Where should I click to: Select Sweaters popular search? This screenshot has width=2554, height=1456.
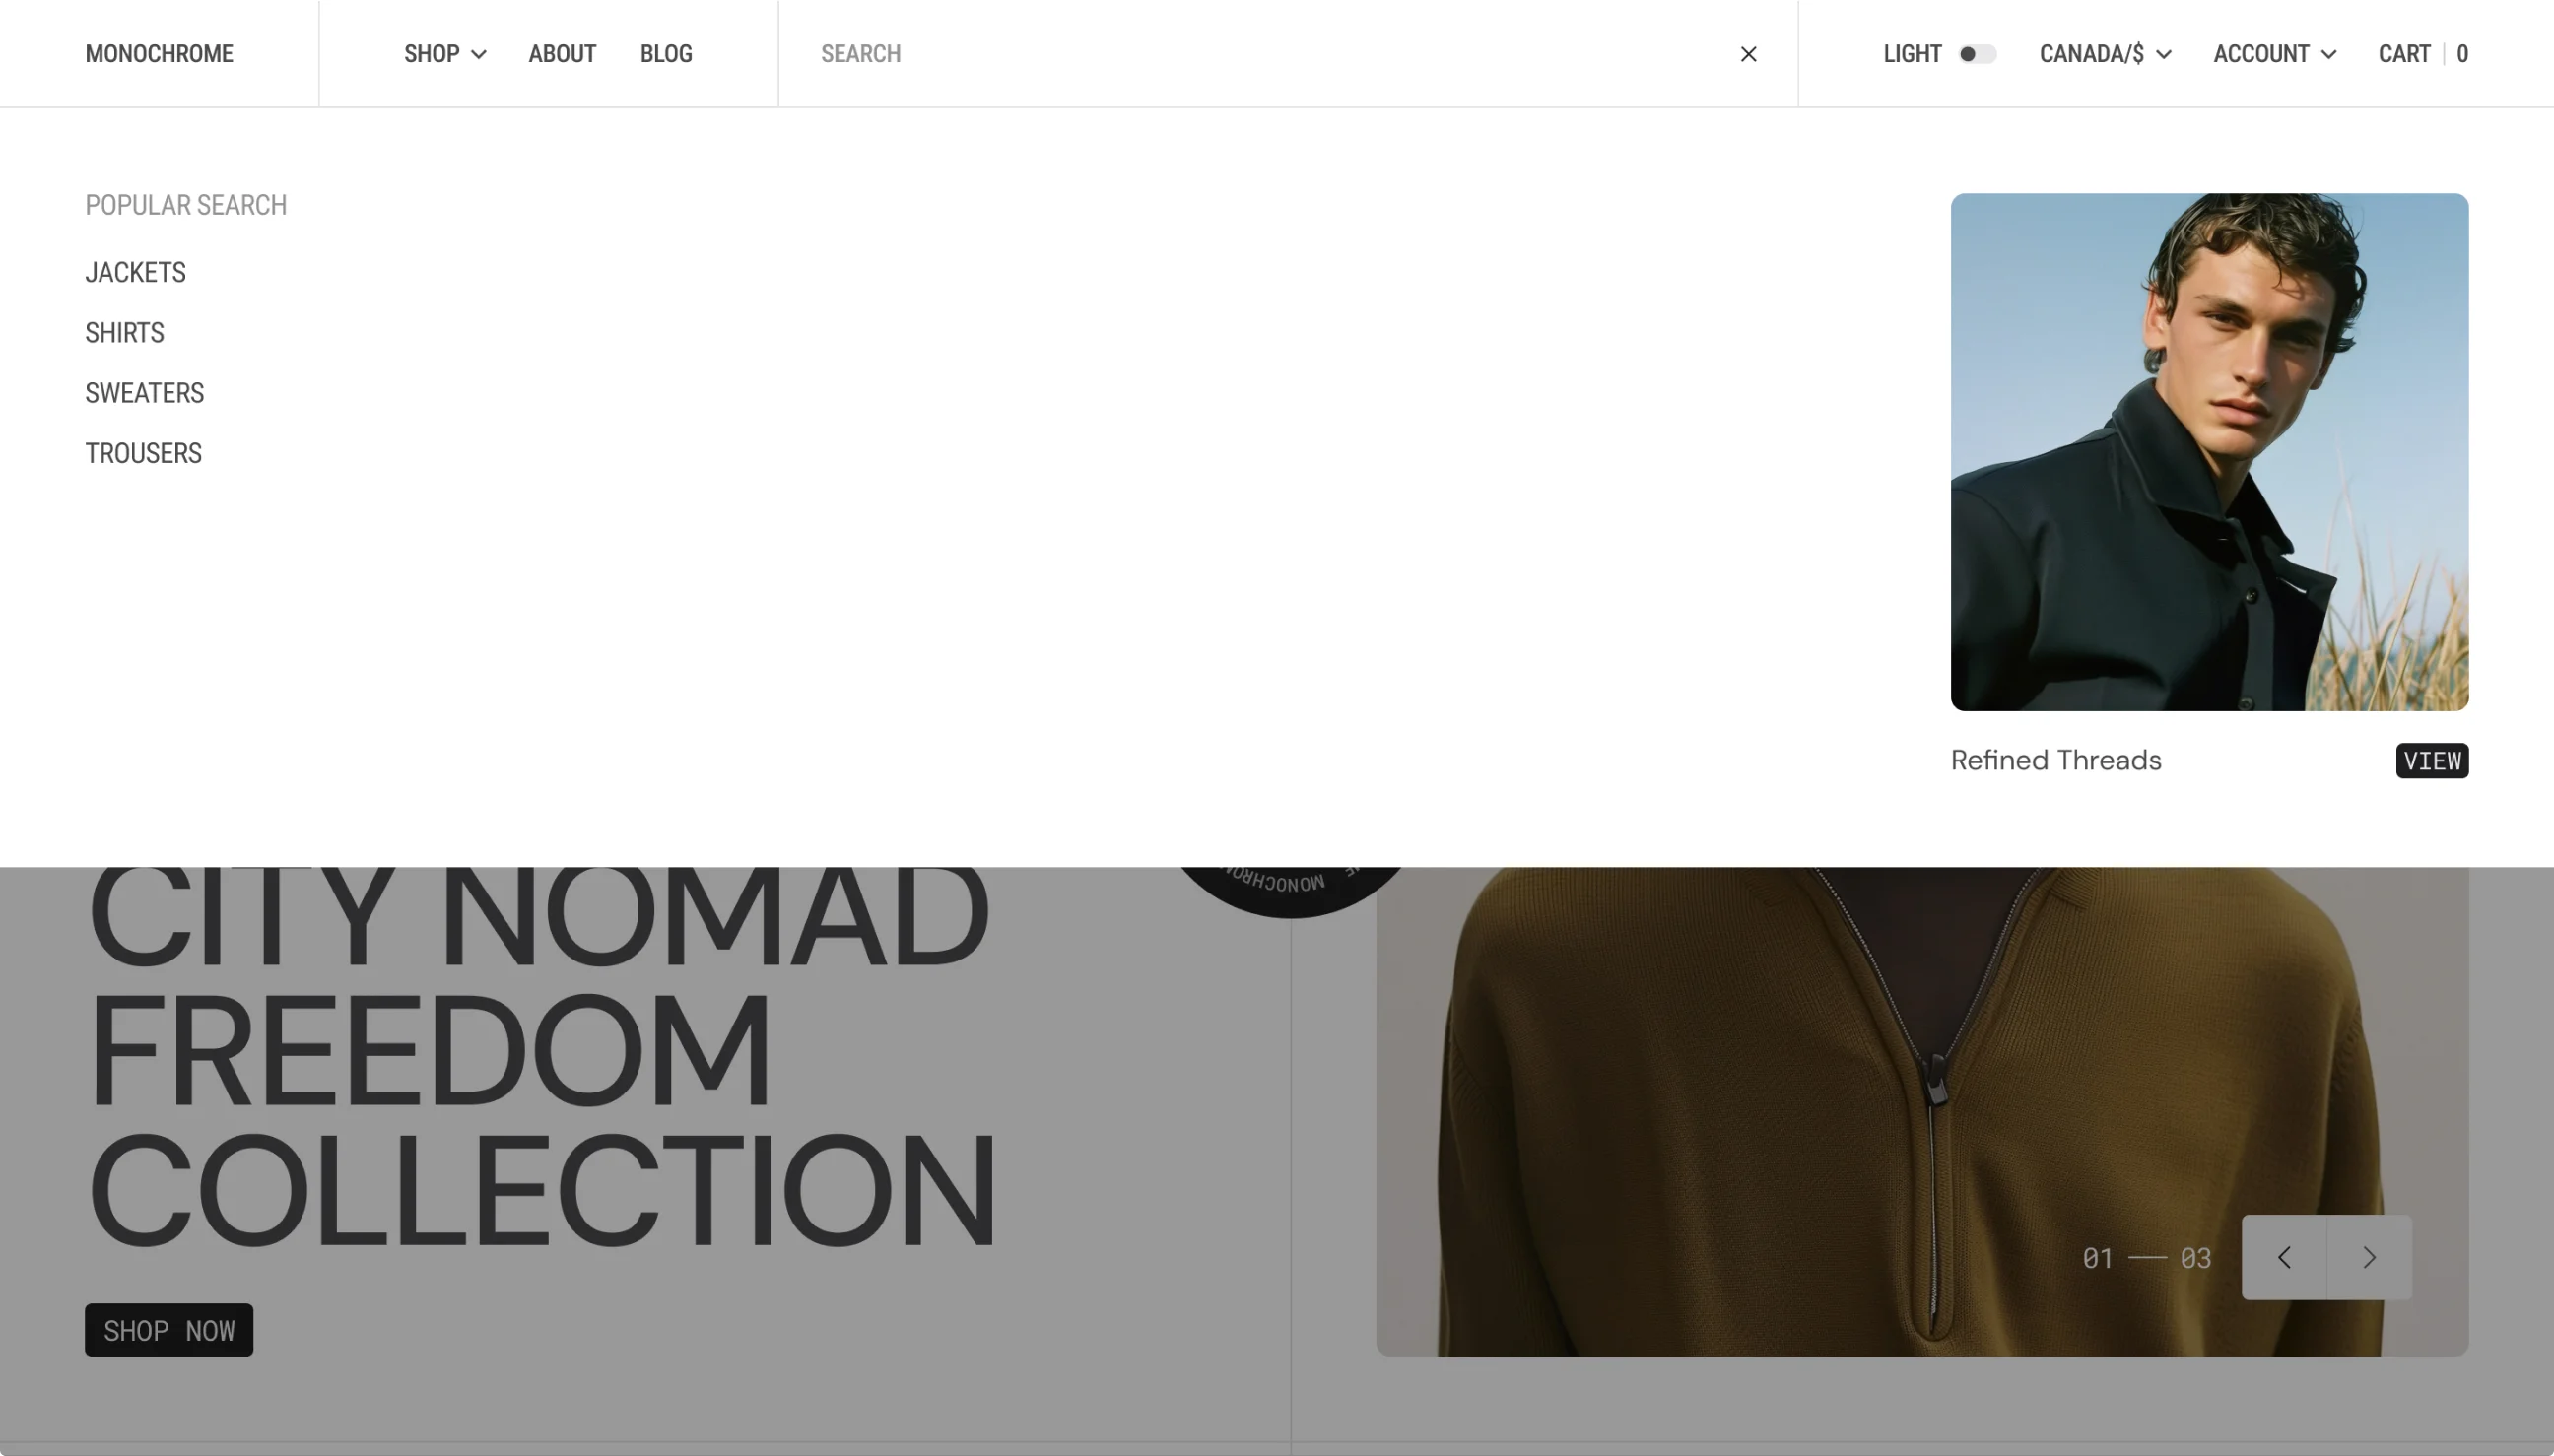coord(144,393)
